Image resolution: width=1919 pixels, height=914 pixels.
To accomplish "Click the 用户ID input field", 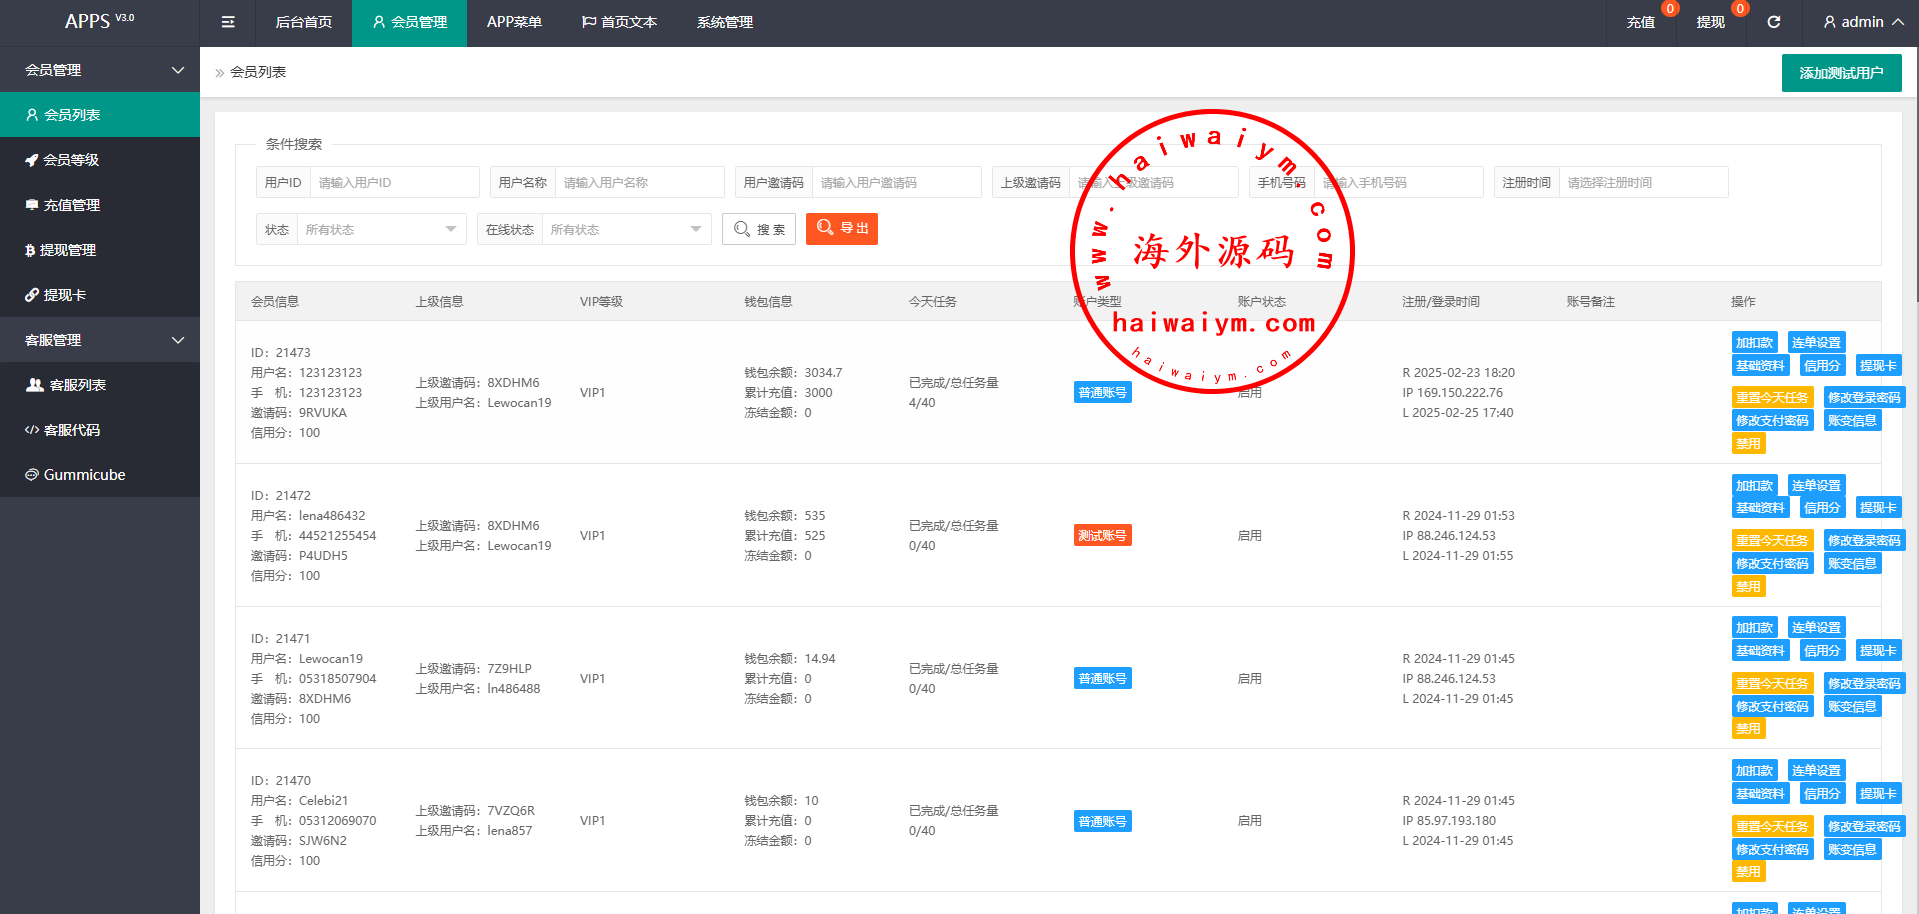I will click(395, 183).
